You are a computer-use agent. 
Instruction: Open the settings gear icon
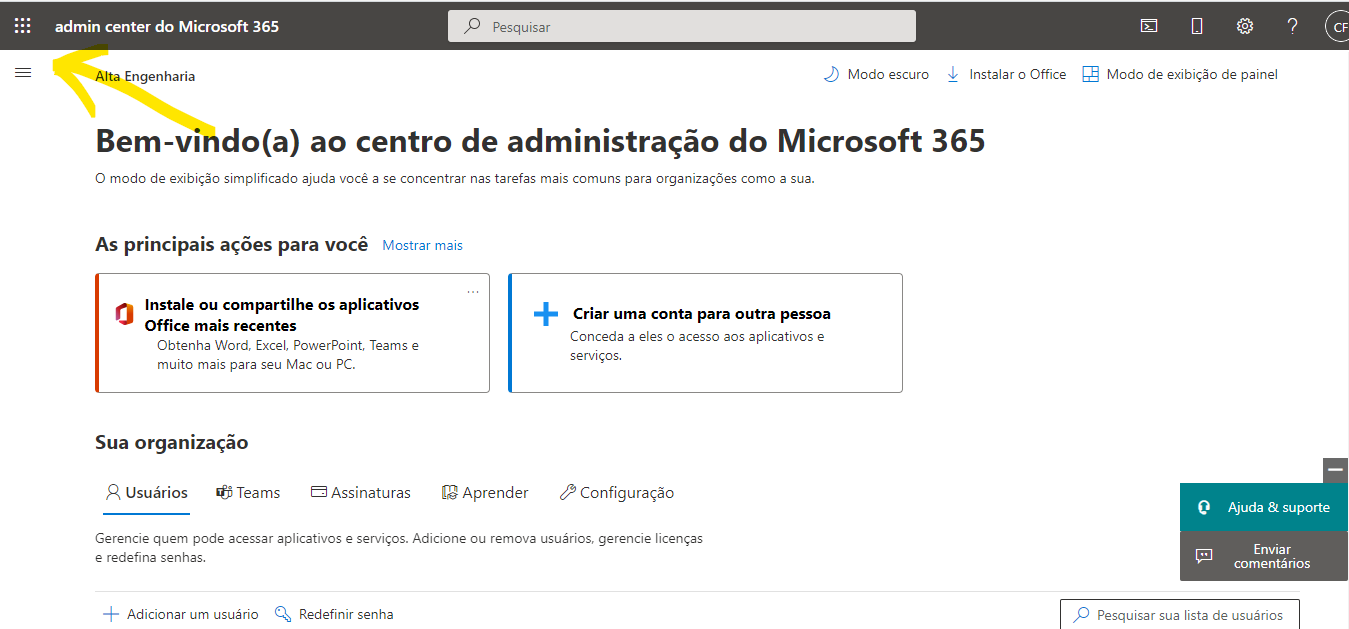pos(1245,26)
